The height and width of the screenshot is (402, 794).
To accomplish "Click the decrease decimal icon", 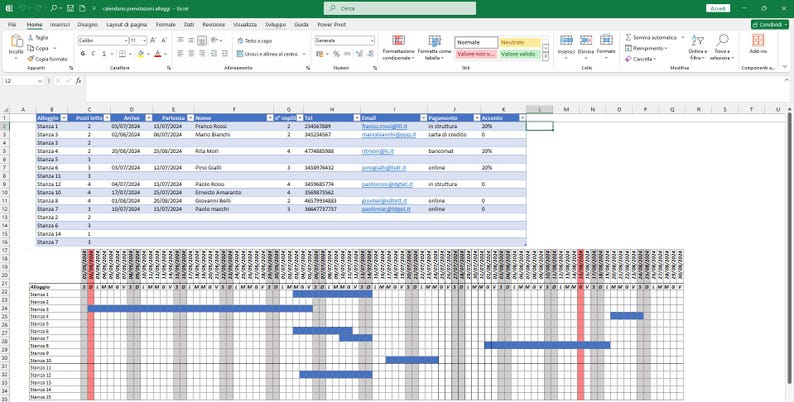I will 370,54.
